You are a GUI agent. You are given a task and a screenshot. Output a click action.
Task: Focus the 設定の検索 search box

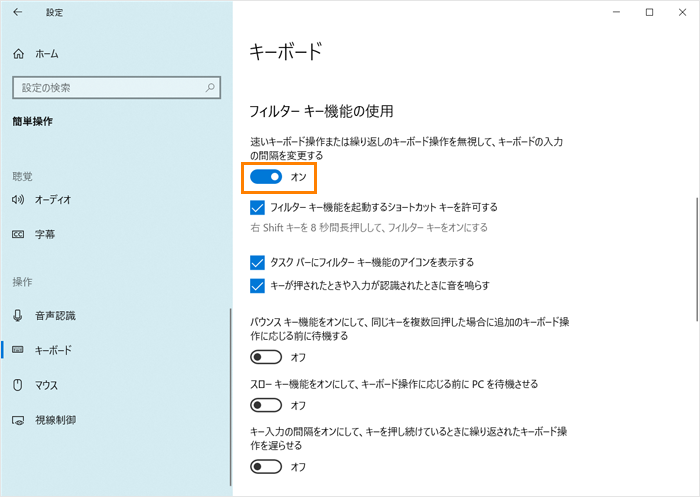[117, 88]
